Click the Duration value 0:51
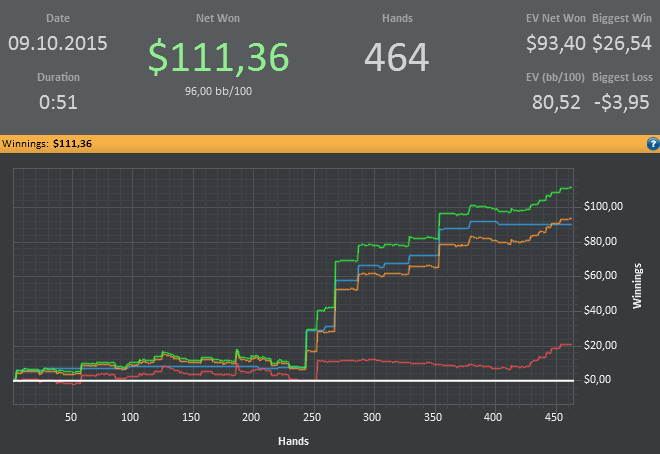The width and height of the screenshot is (660, 454). point(58,102)
